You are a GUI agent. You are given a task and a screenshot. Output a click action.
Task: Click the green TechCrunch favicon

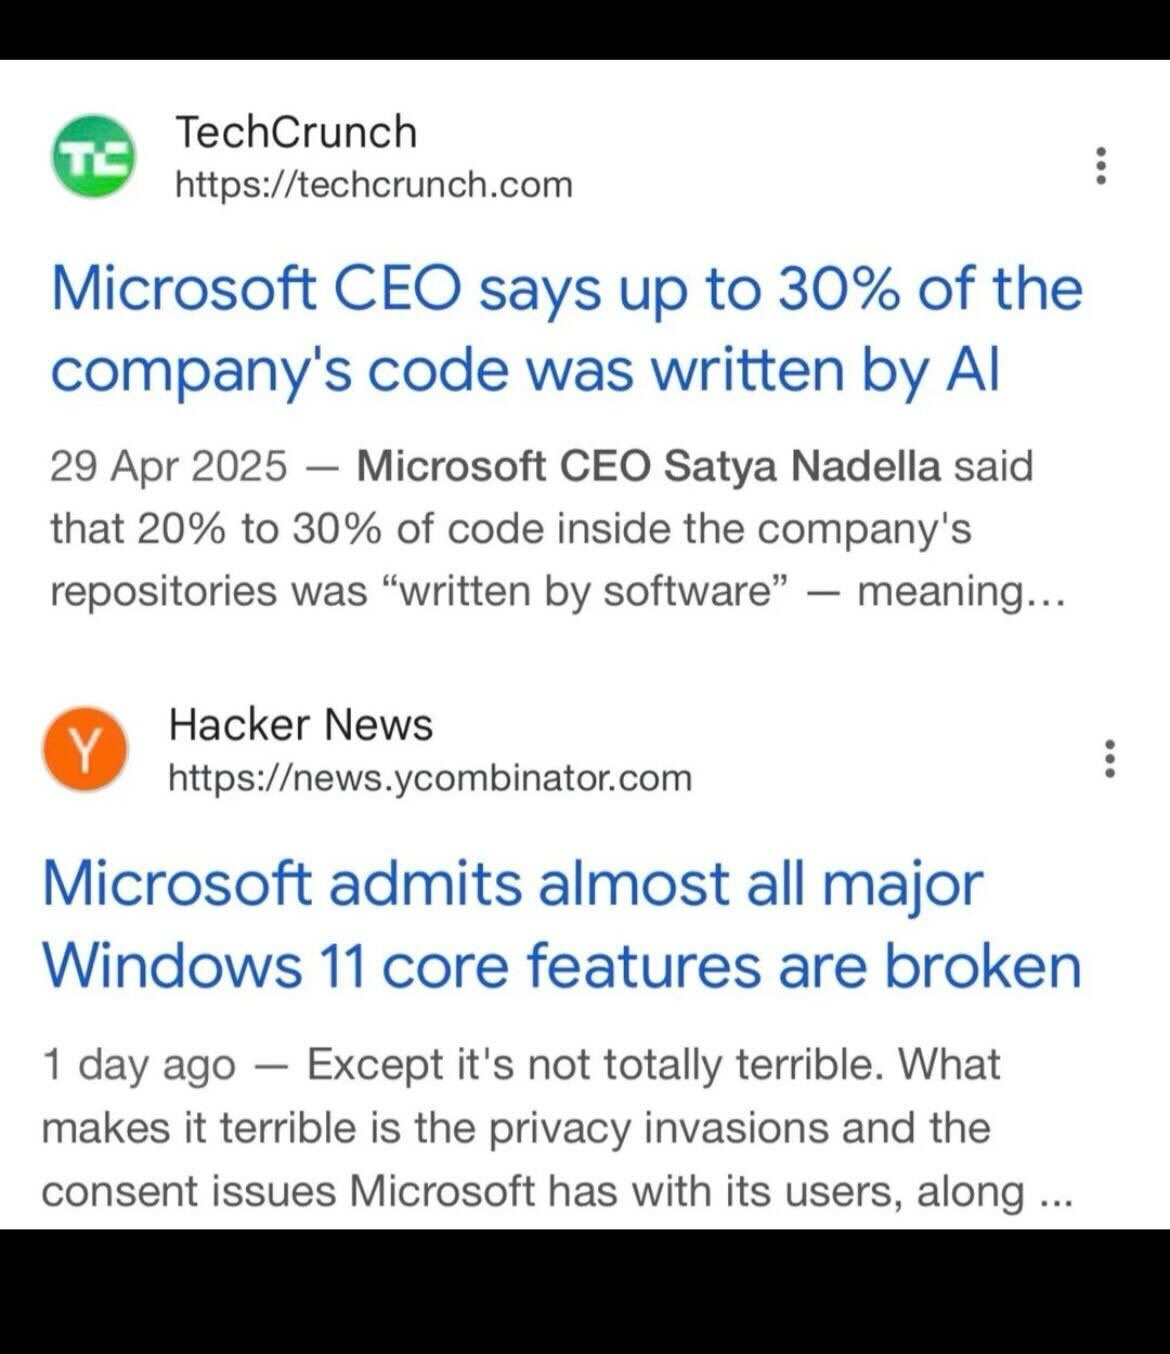pos(93,157)
